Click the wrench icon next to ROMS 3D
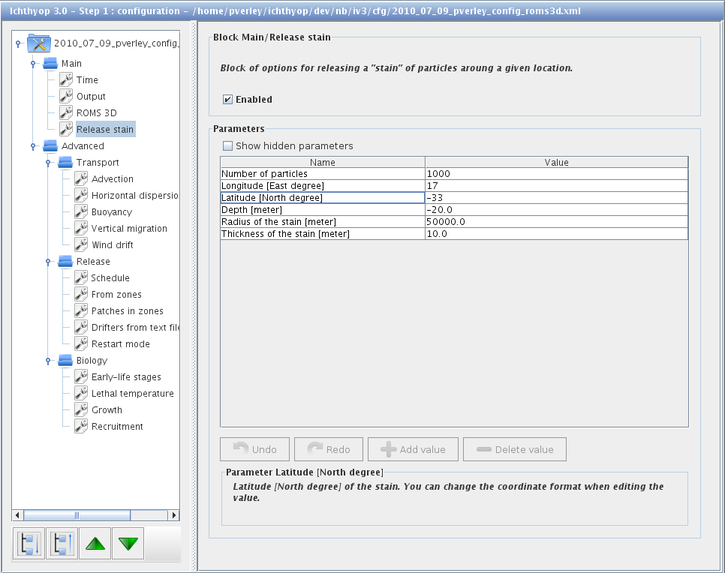 [x=66, y=113]
